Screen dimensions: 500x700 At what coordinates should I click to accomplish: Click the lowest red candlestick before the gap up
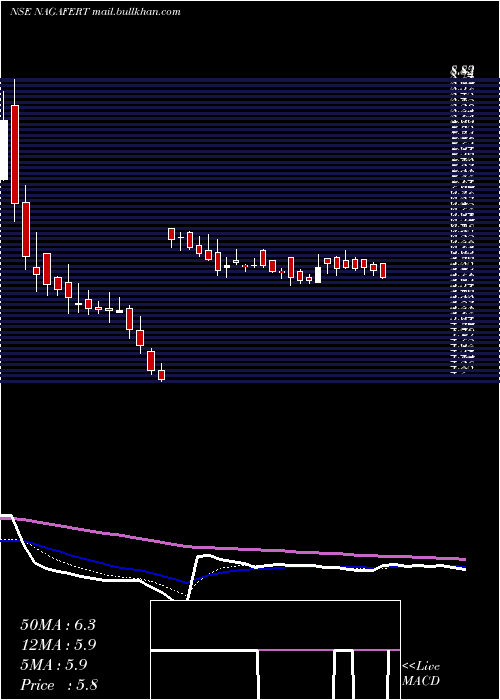click(161, 374)
